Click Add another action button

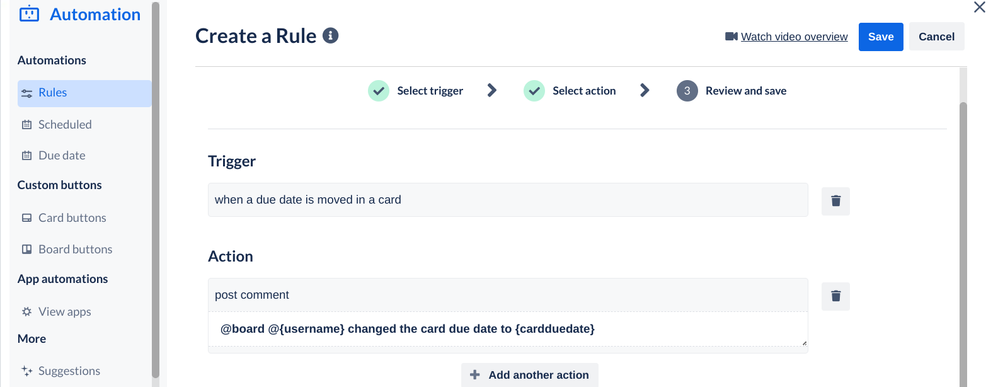[530, 375]
